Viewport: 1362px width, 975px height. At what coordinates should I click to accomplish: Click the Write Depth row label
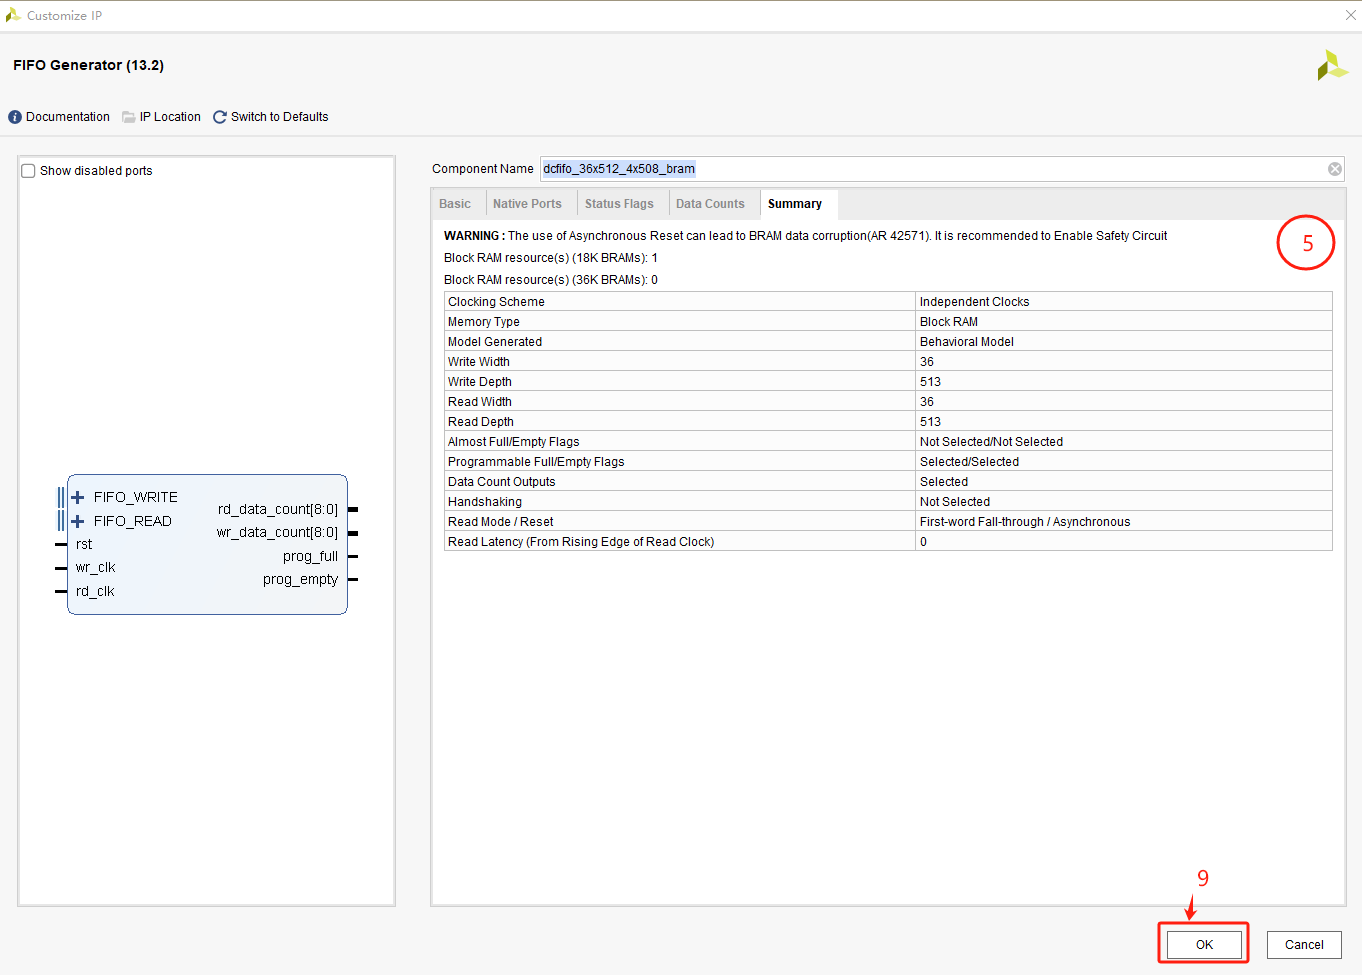pos(480,382)
